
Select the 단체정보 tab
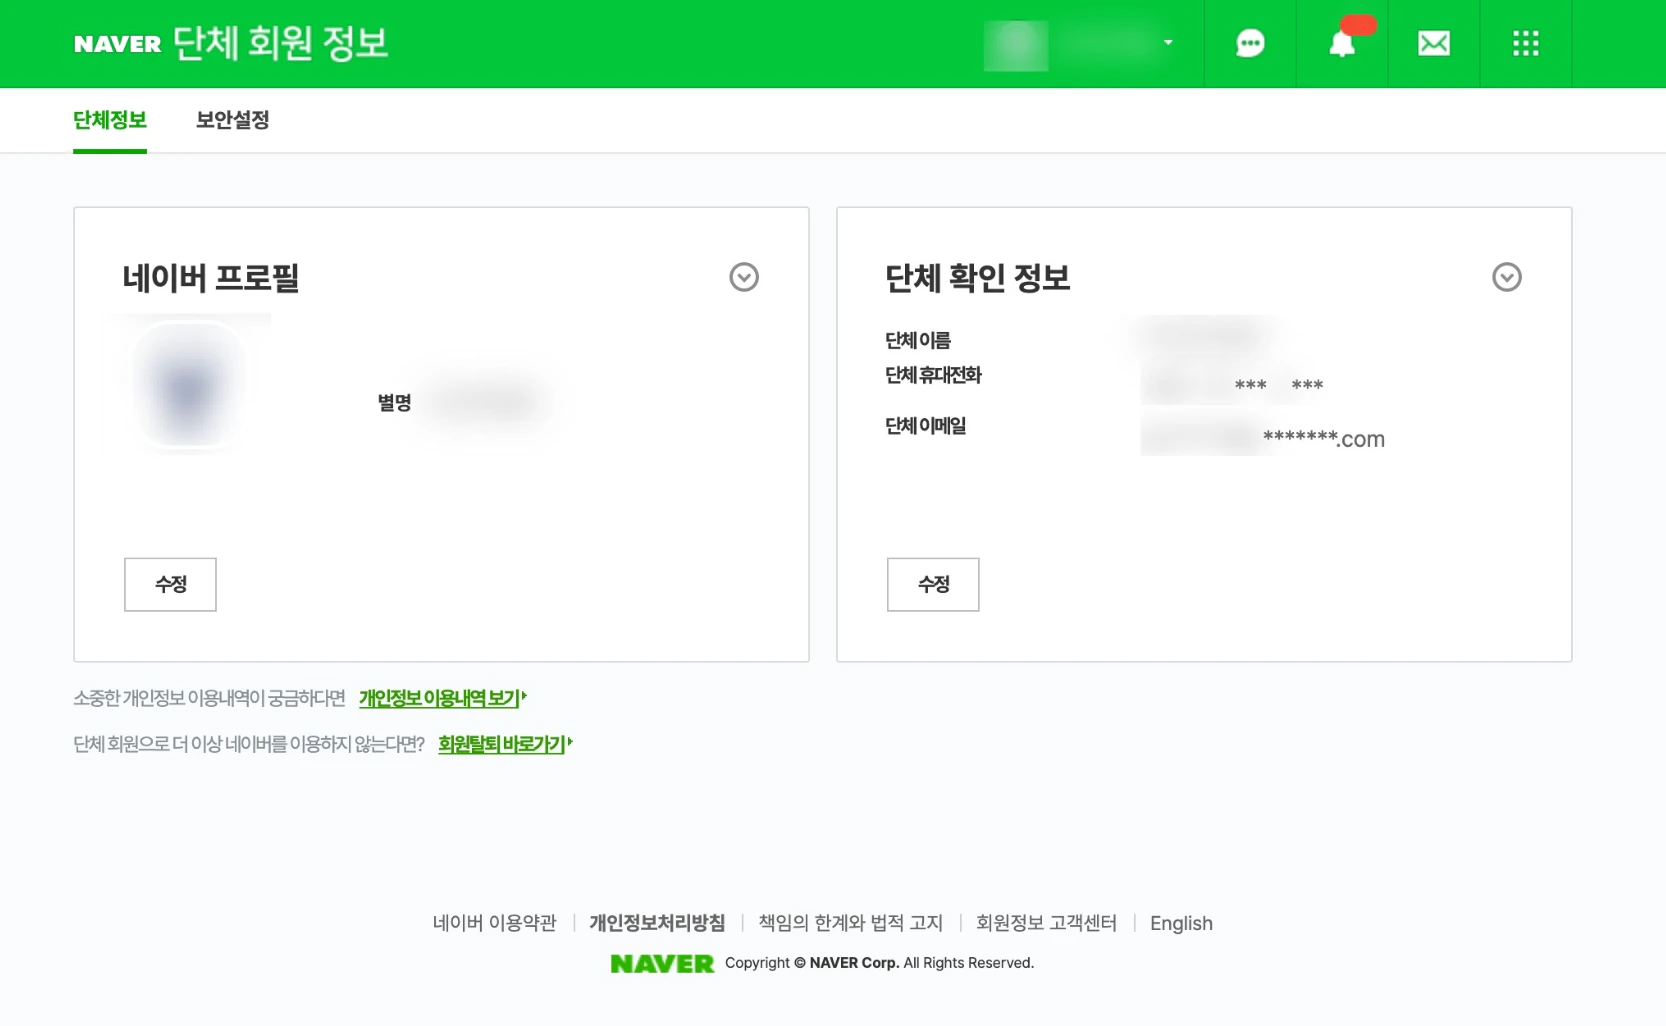[x=110, y=120]
